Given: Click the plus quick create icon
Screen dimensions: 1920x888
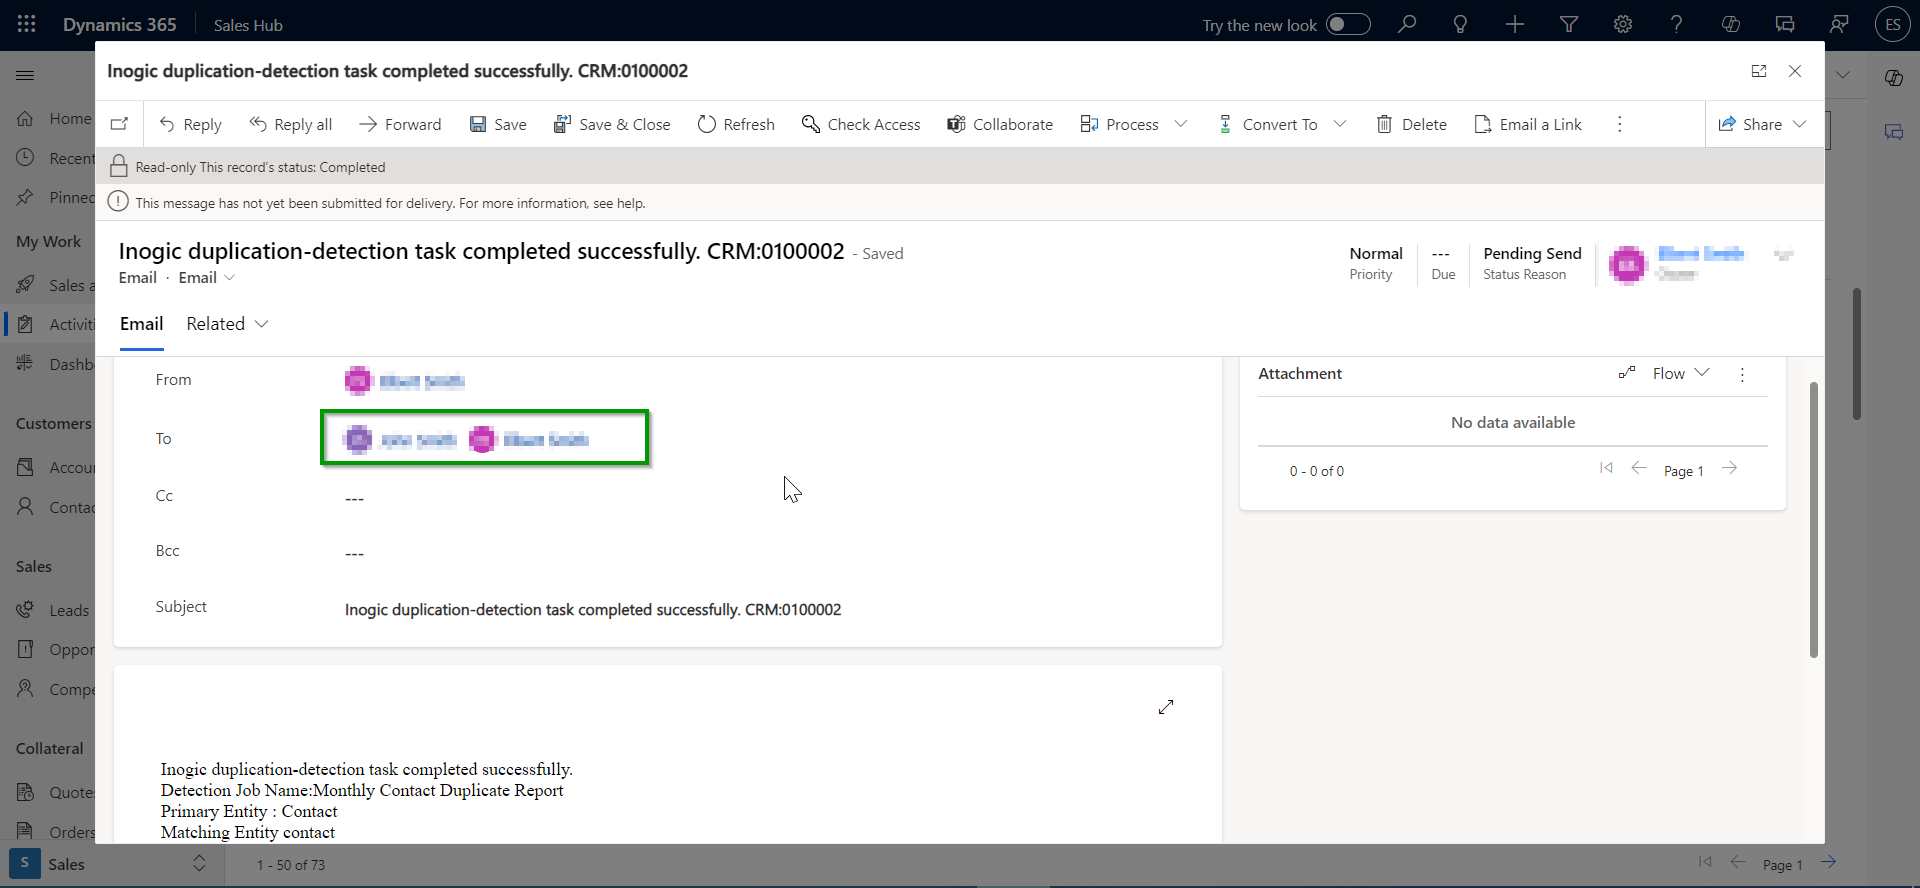Looking at the screenshot, I should point(1515,24).
